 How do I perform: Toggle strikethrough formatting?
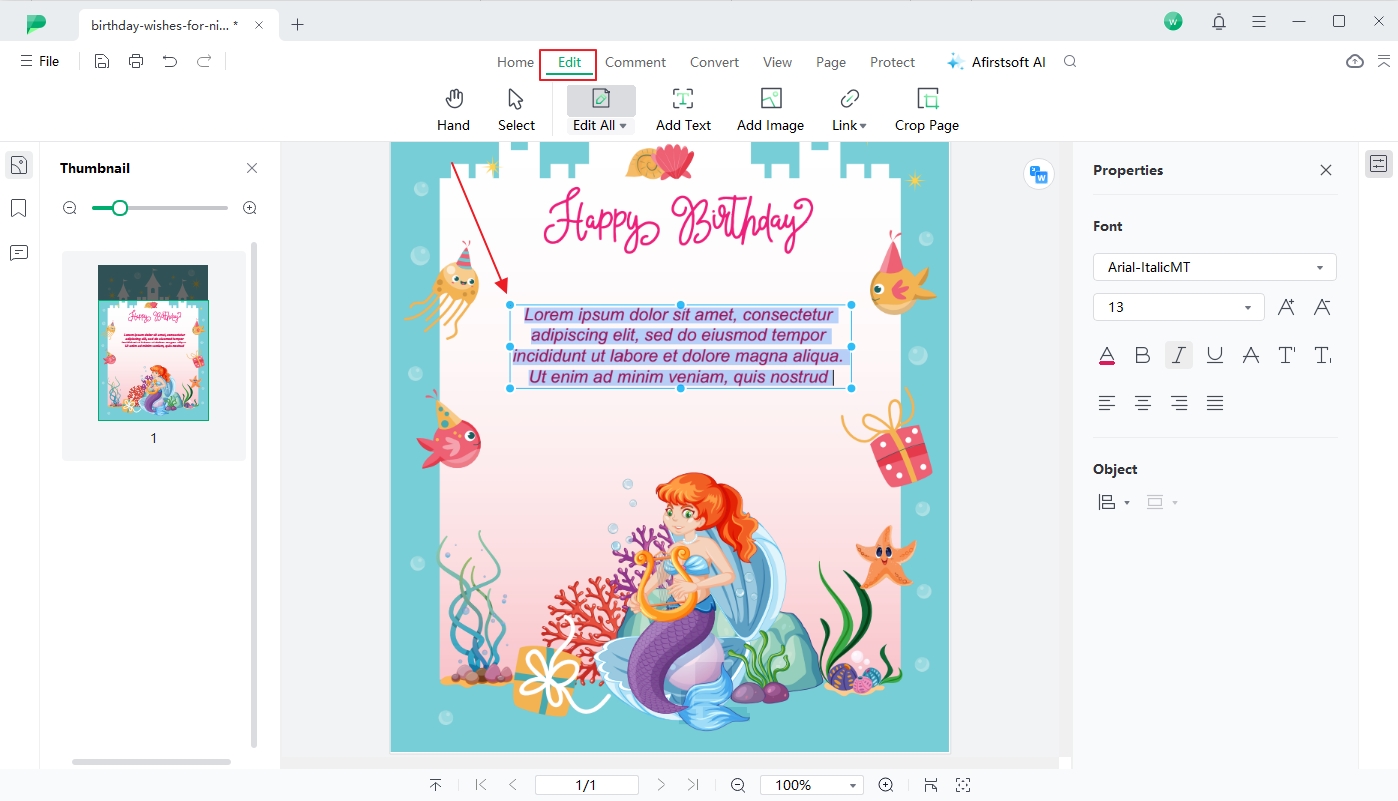click(1250, 355)
